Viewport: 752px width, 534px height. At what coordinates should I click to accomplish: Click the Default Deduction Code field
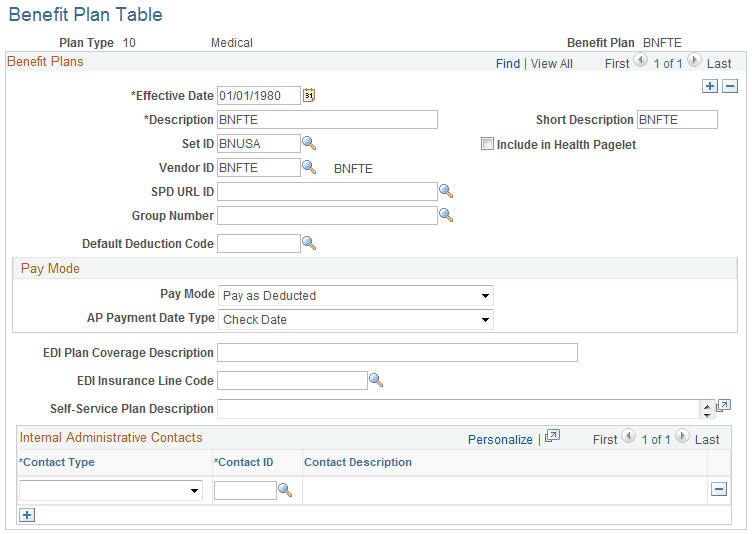(259, 244)
